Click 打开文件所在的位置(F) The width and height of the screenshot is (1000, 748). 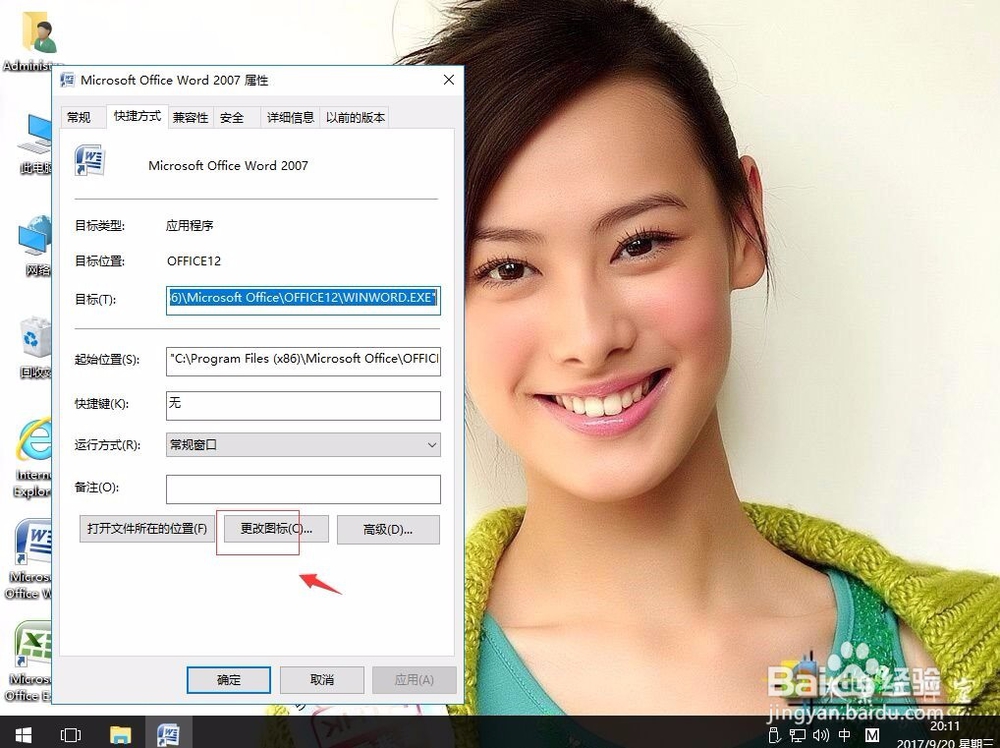[x=145, y=529]
